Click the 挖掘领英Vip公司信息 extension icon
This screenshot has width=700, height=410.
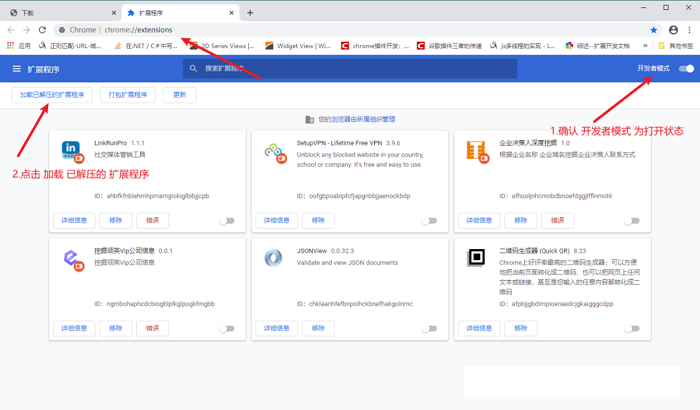click(x=73, y=260)
